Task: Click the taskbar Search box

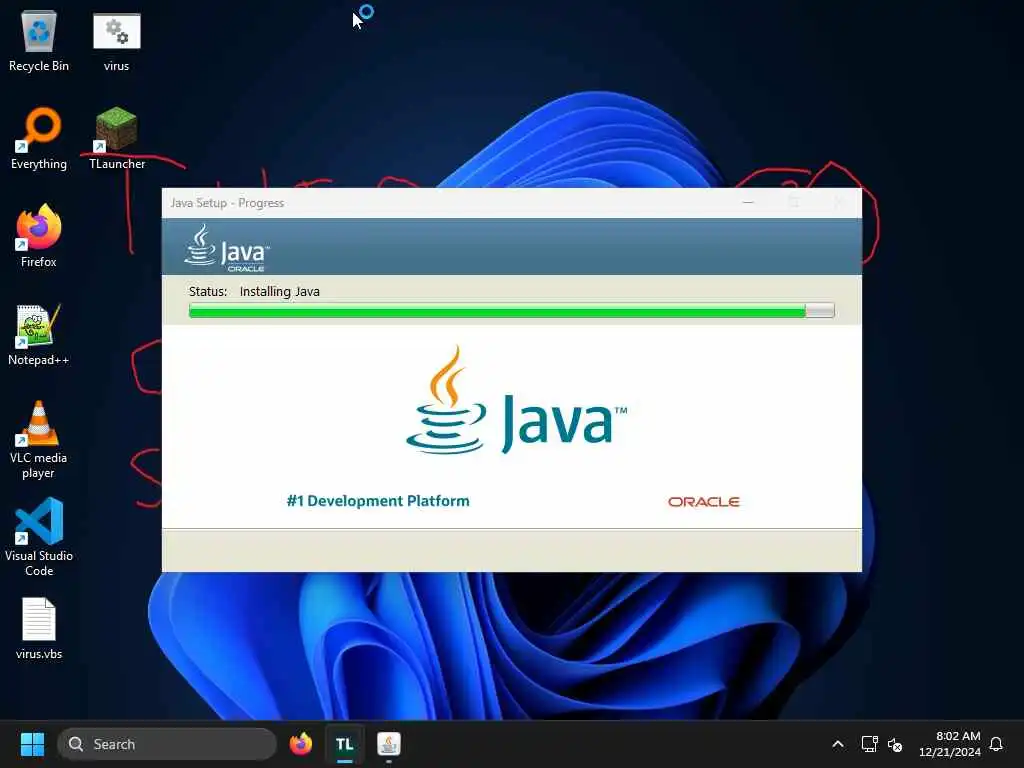Action: (x=167, y=744)
